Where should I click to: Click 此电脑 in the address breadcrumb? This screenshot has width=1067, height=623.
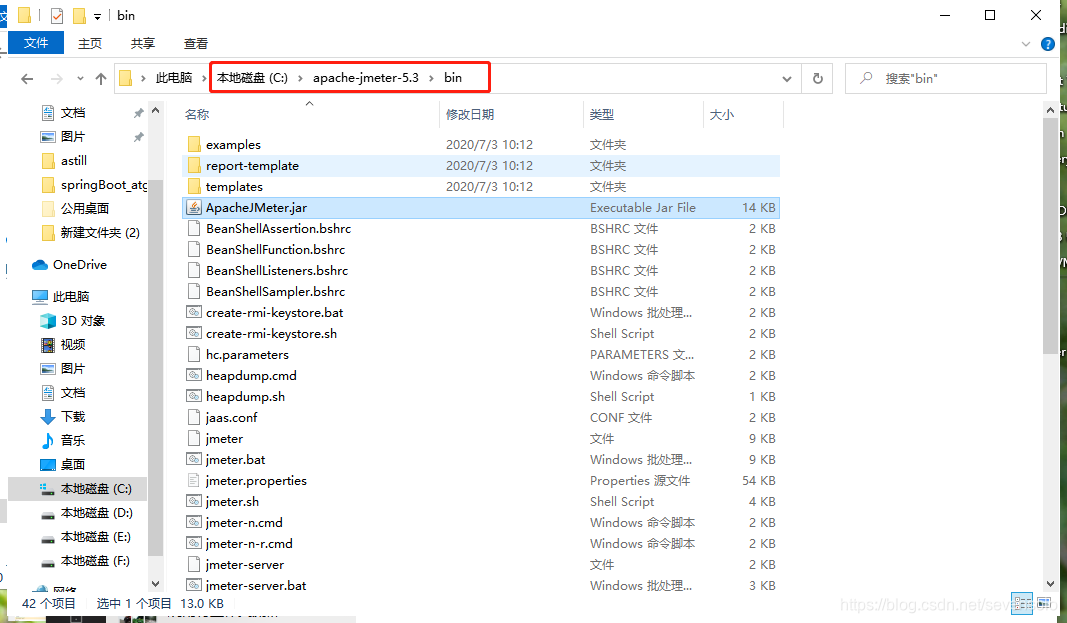(174, 78)
